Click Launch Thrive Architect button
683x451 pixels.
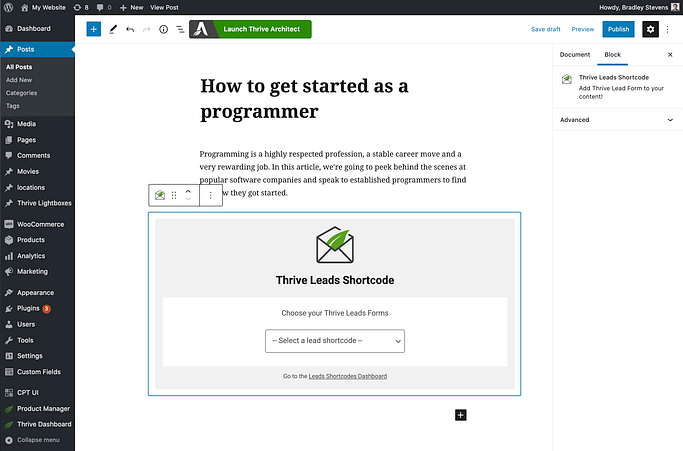(250, 29)
